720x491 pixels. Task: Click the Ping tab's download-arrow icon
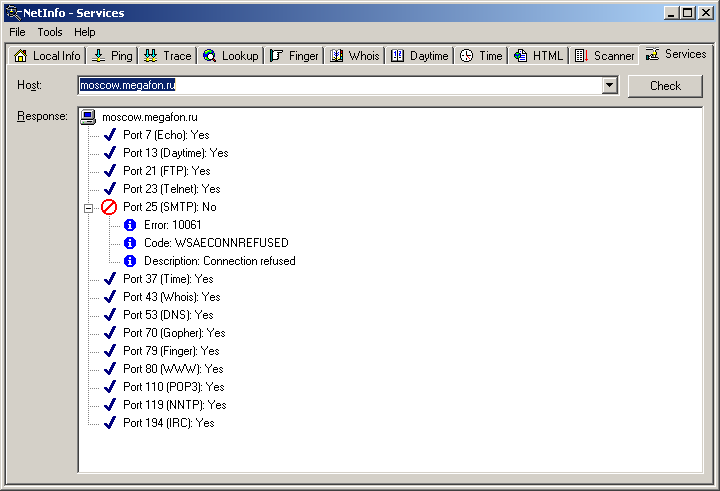[x=98, y=56]
